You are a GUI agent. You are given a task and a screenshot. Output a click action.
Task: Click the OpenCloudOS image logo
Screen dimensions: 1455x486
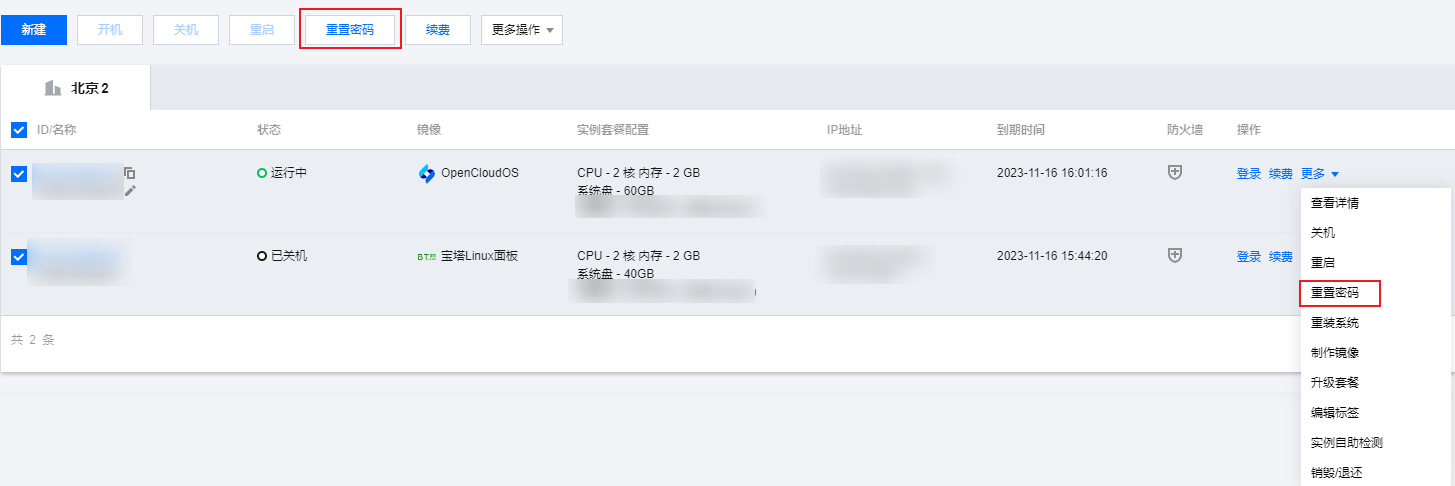427,173
